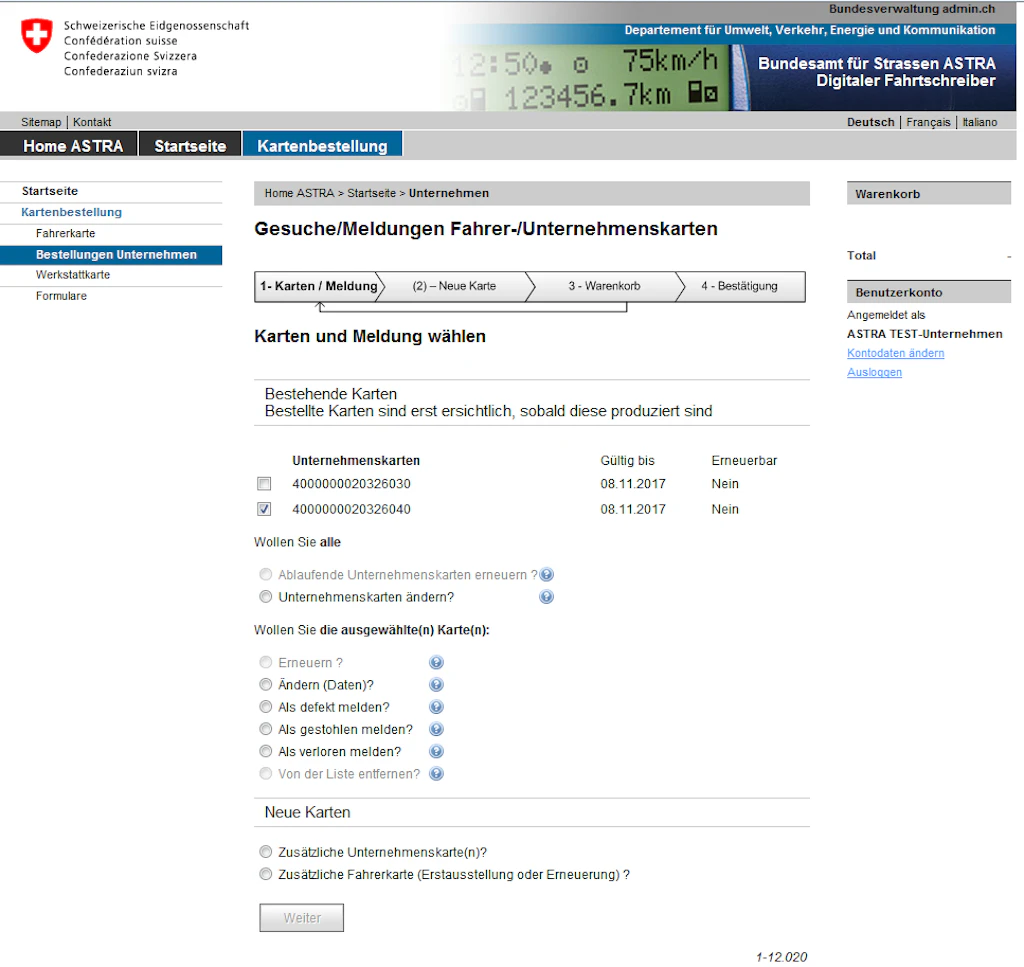
Task: Click help icon next to 'Ändern (Daten)?'
Action: click(x=436, y=685)
